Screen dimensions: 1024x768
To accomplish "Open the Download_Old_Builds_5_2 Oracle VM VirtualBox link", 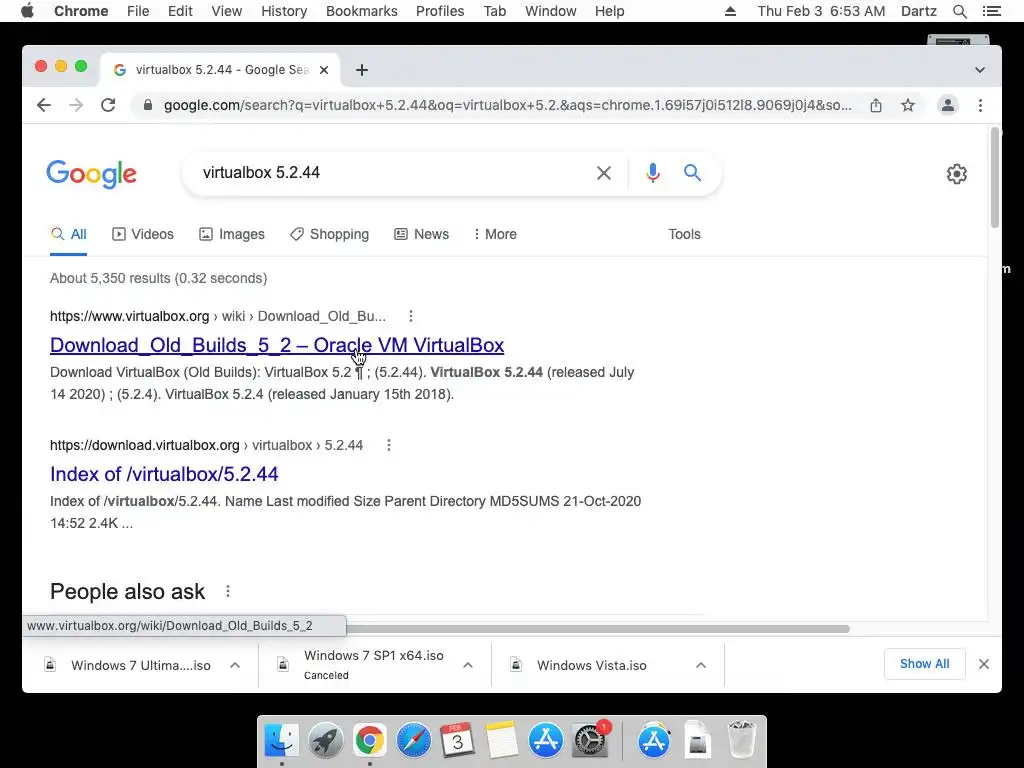I will pyautogui.click(x=277, y=345).
